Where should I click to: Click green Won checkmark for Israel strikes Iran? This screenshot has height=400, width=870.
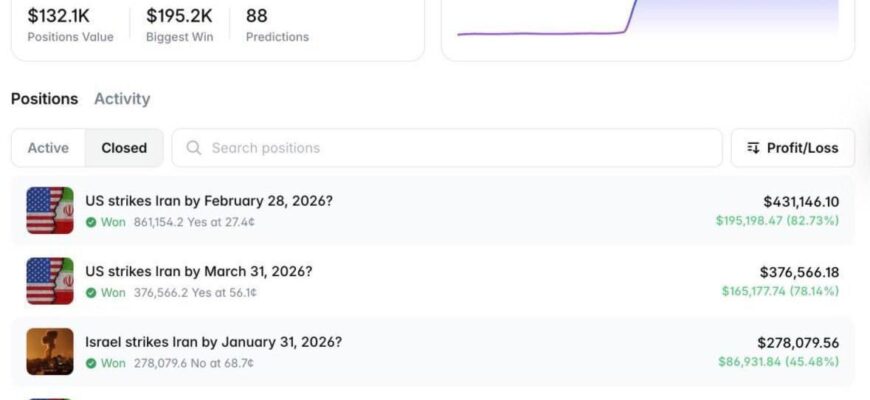[91, 363]
